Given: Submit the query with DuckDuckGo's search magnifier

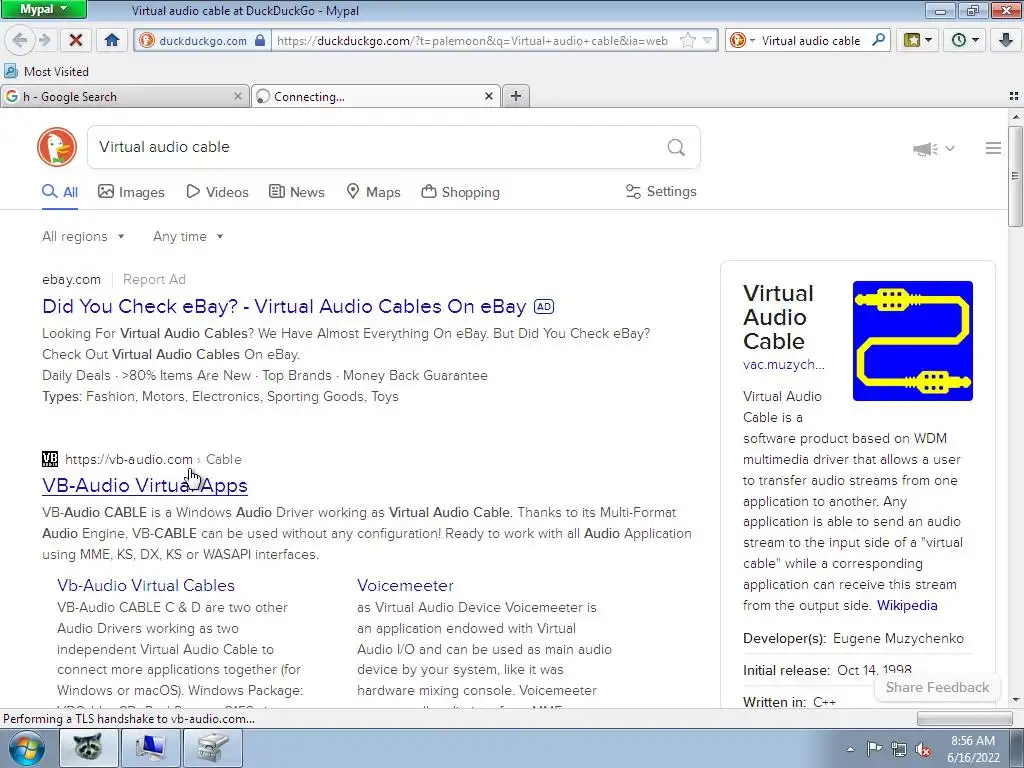Looking at the screenshot, I should click(x=676, y=148).
